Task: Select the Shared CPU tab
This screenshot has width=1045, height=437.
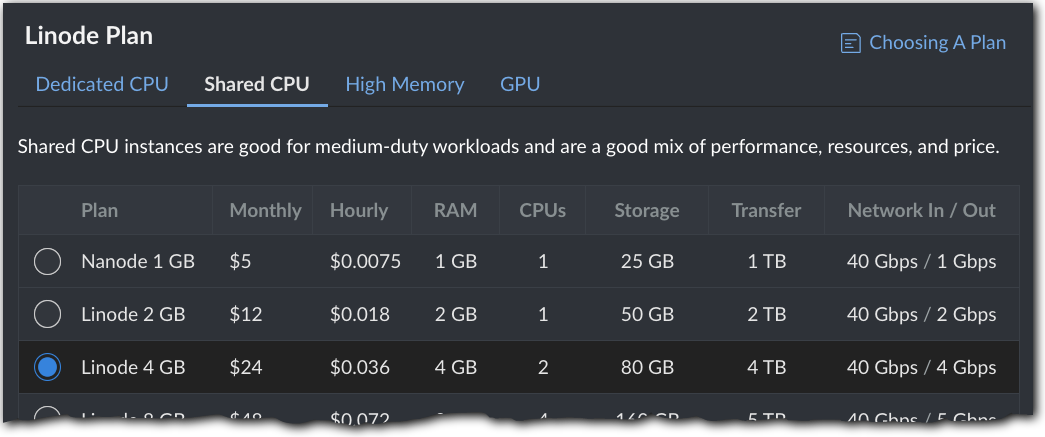Action: point(257,85)
